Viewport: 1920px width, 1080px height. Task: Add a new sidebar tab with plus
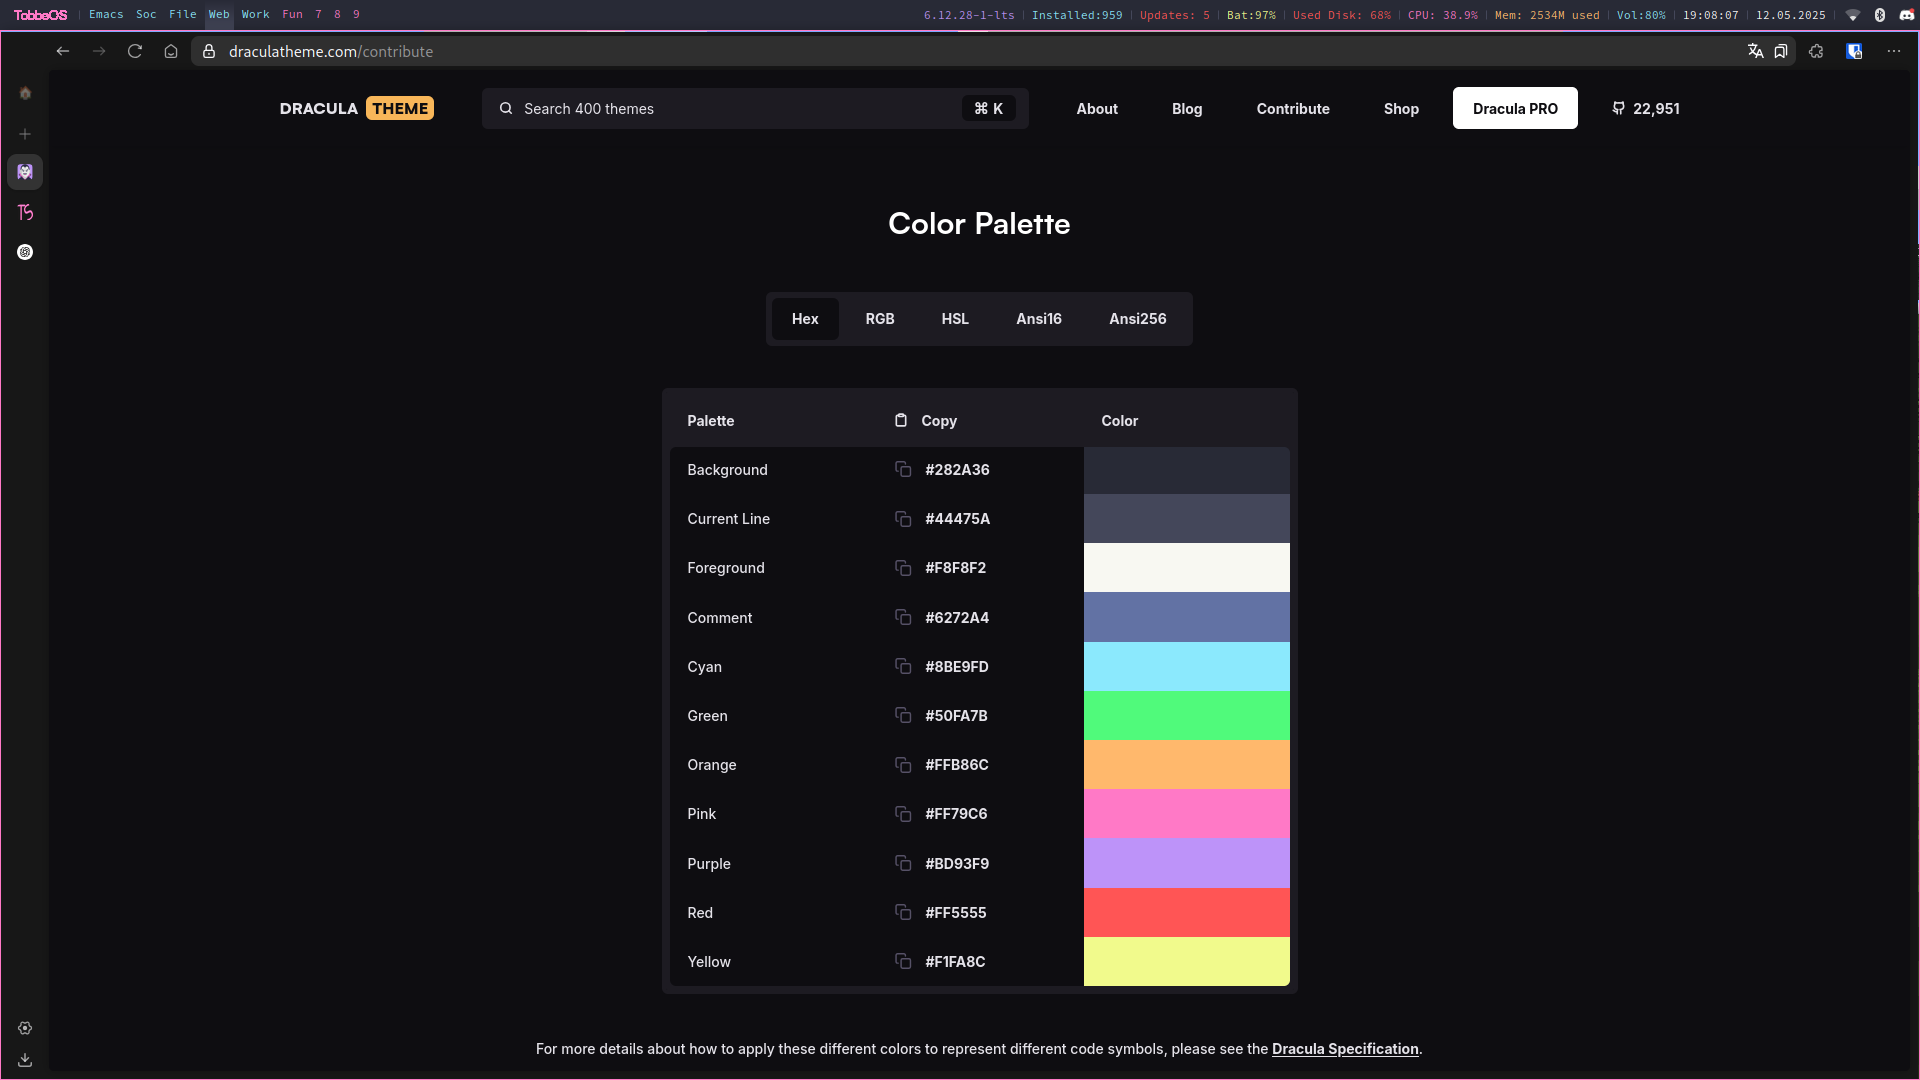pos(25,134)
